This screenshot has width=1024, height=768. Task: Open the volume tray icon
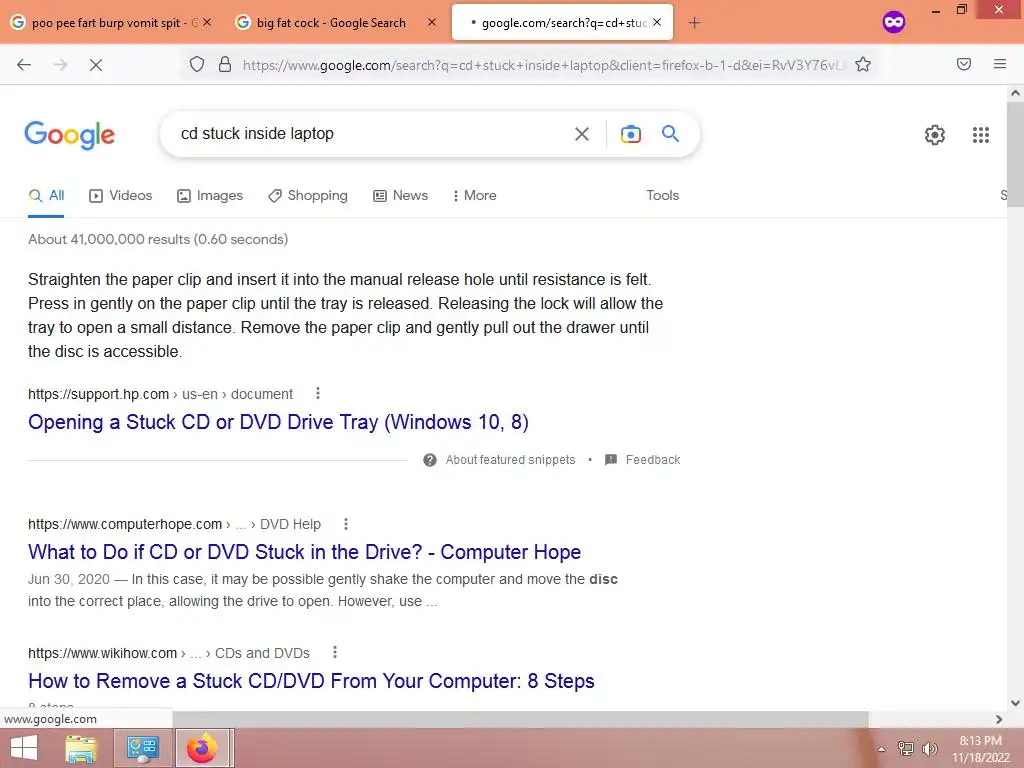(929, 749)
